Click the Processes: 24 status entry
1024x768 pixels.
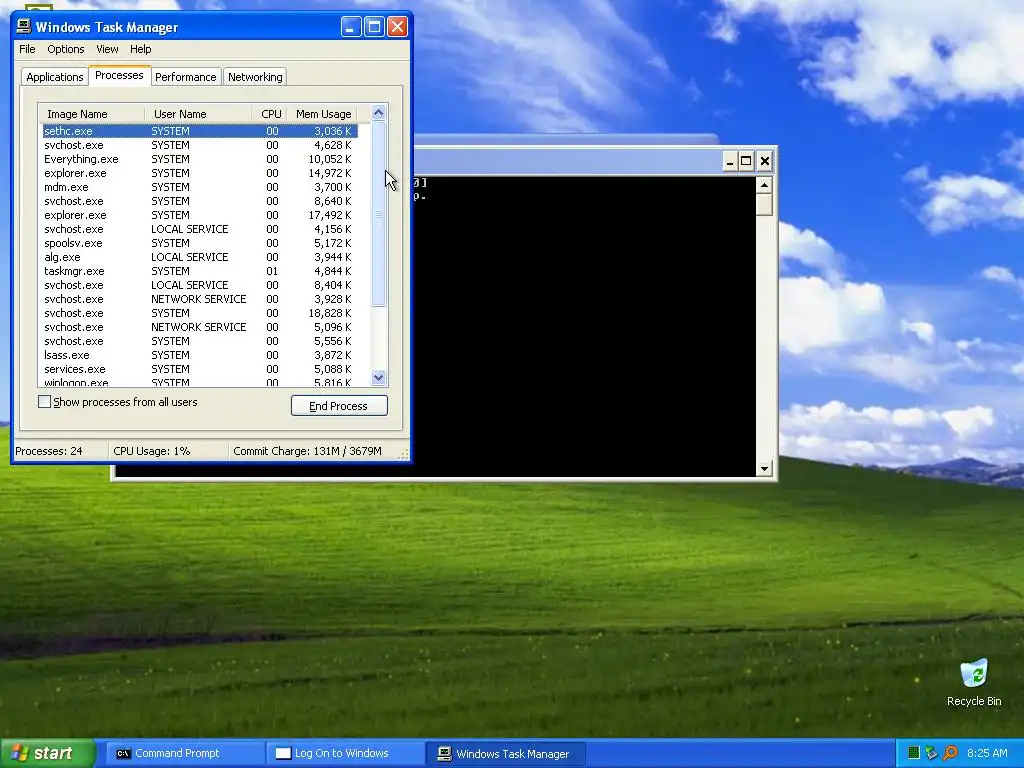click(x=49, y=451)
